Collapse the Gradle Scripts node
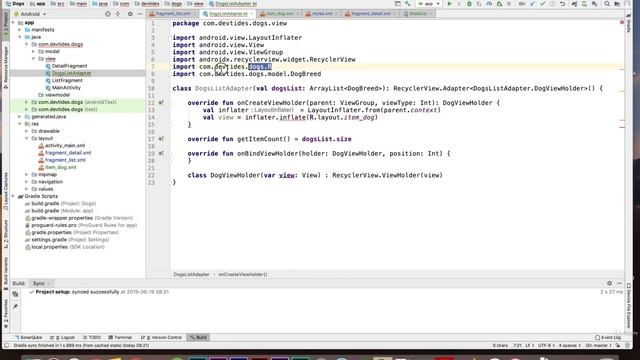The height and width of the screenshot is (360, 640). pyautogui.click(x=13, y=196)
